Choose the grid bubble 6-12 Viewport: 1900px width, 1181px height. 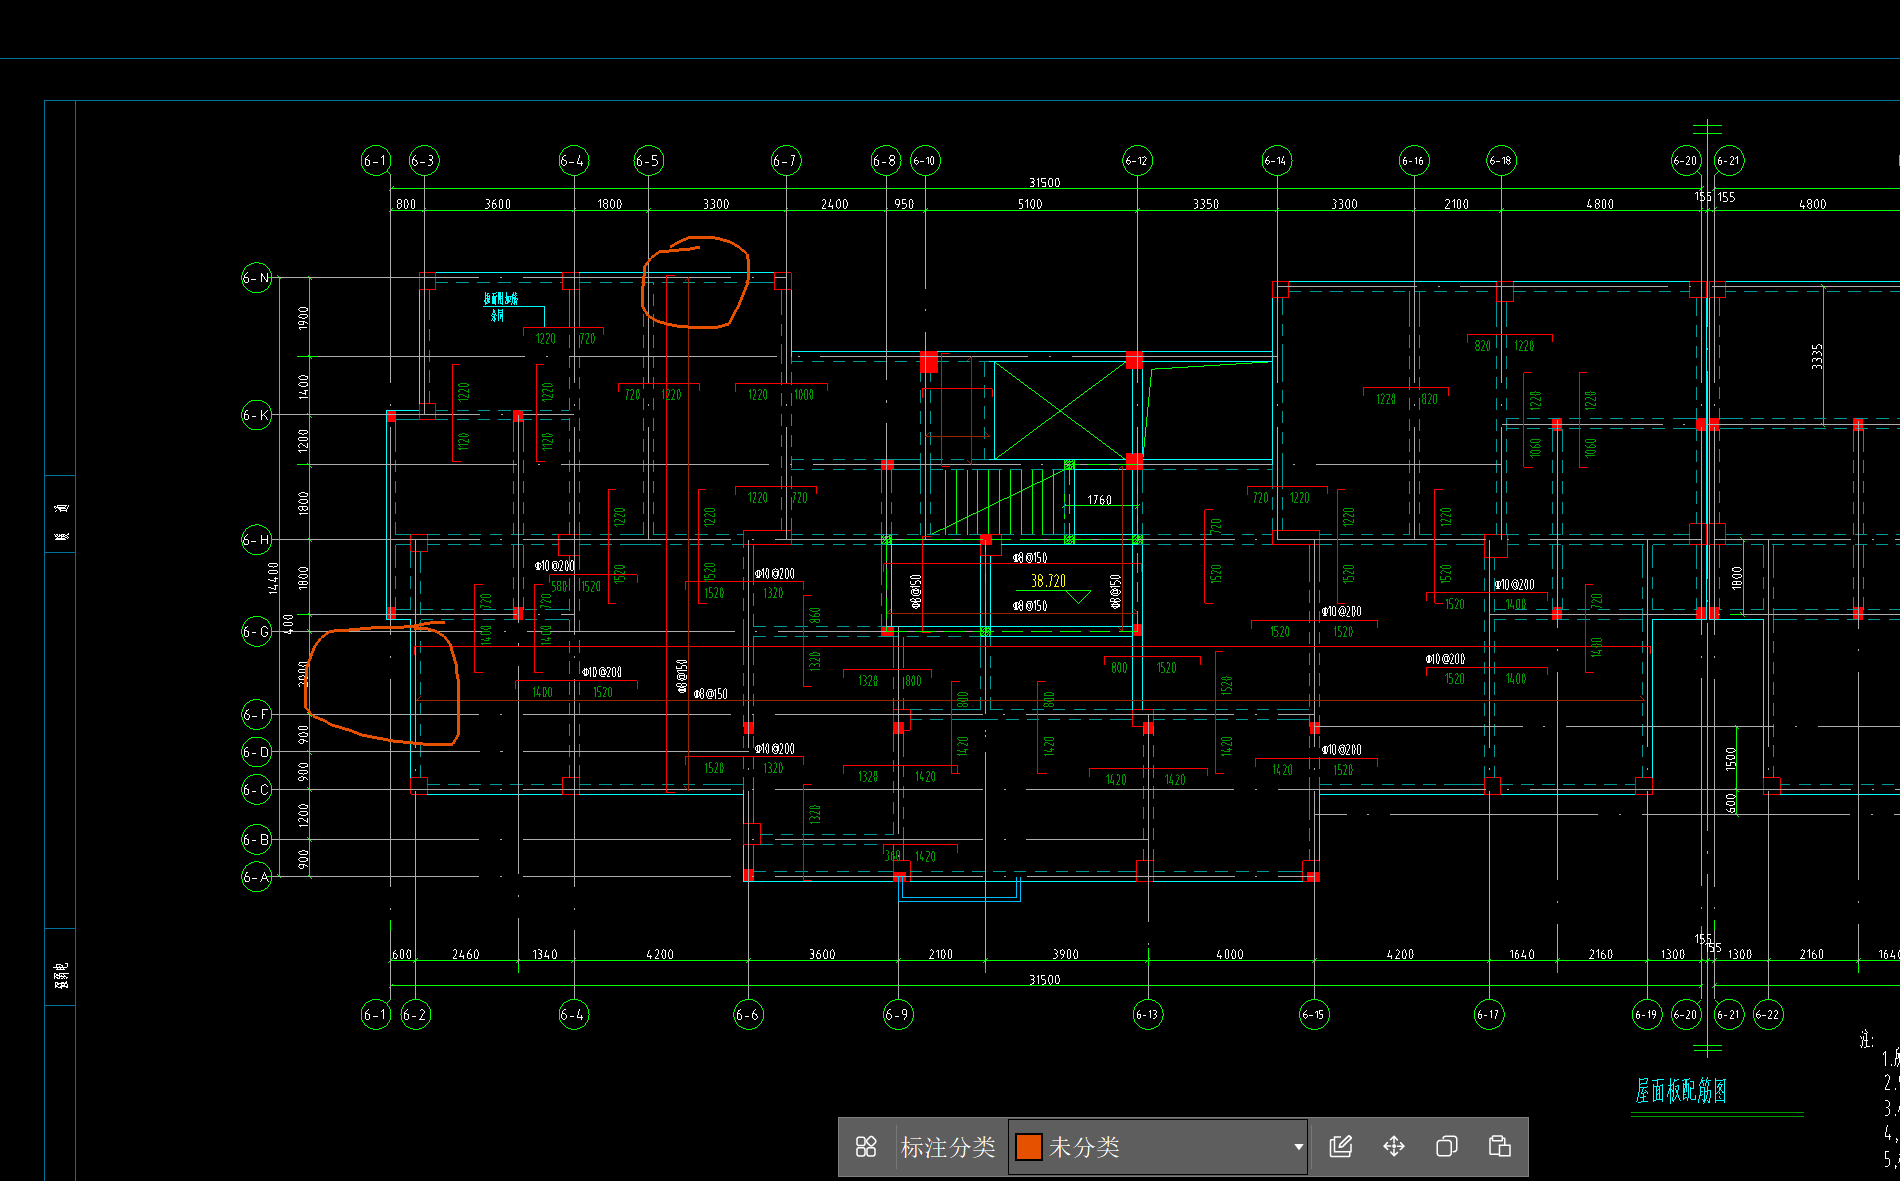click(x=1137, y=161)
